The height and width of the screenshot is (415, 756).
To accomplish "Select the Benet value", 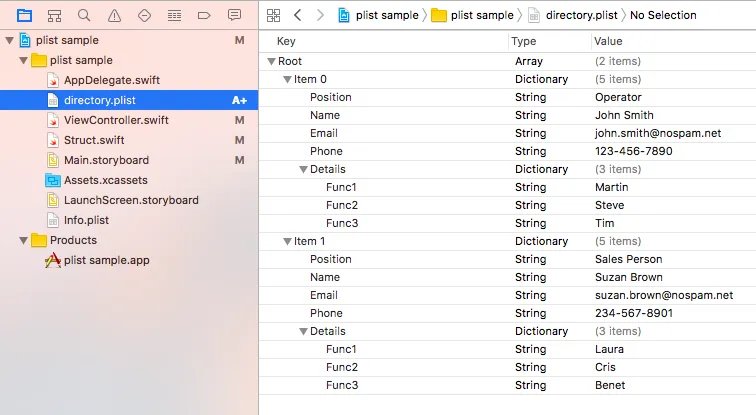I will click(x=610, y=385).
